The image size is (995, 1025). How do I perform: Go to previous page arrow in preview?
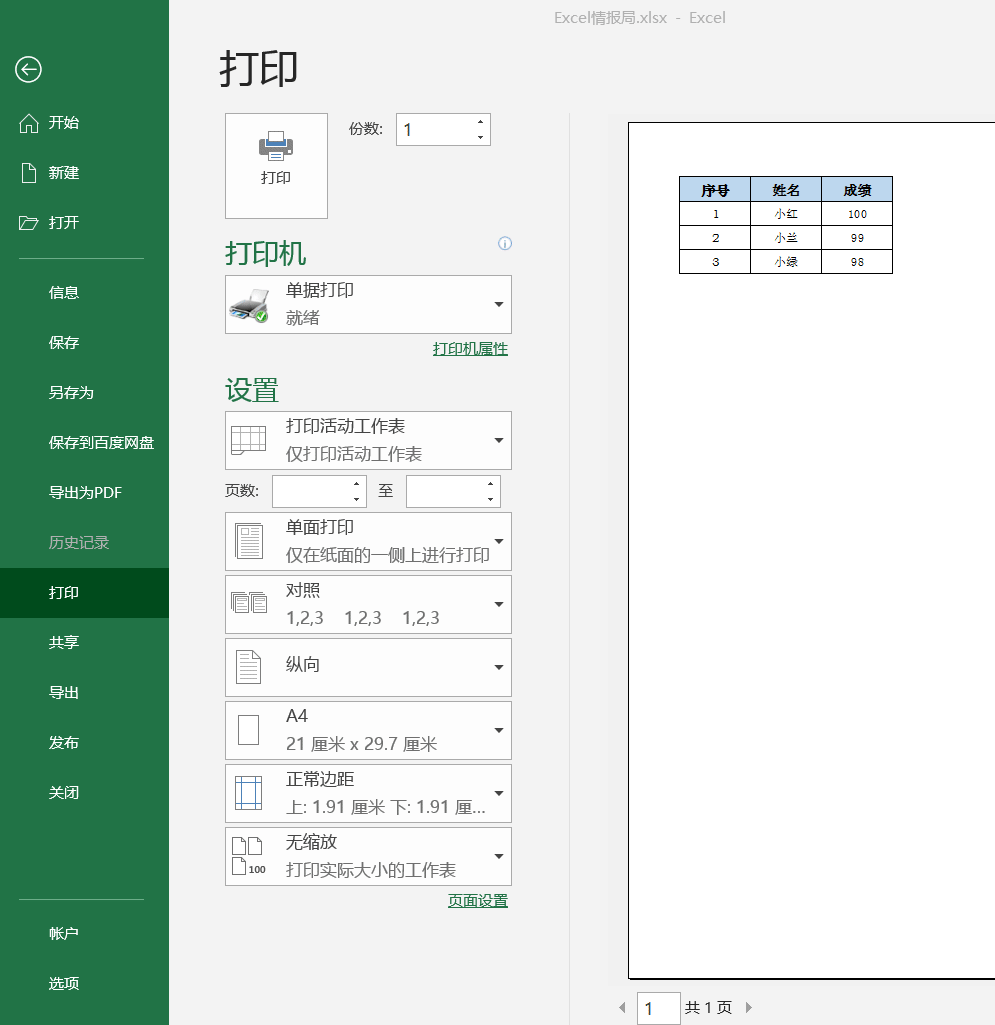(x=622, y=1007)
